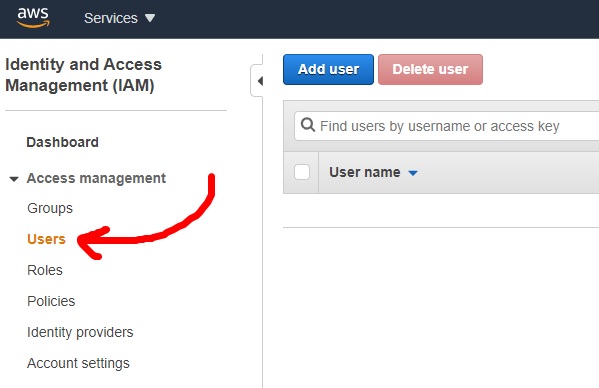Screen dimensions: 599x388
Task: Open the IAM Dashboard link
Action: tap(62, 142)
